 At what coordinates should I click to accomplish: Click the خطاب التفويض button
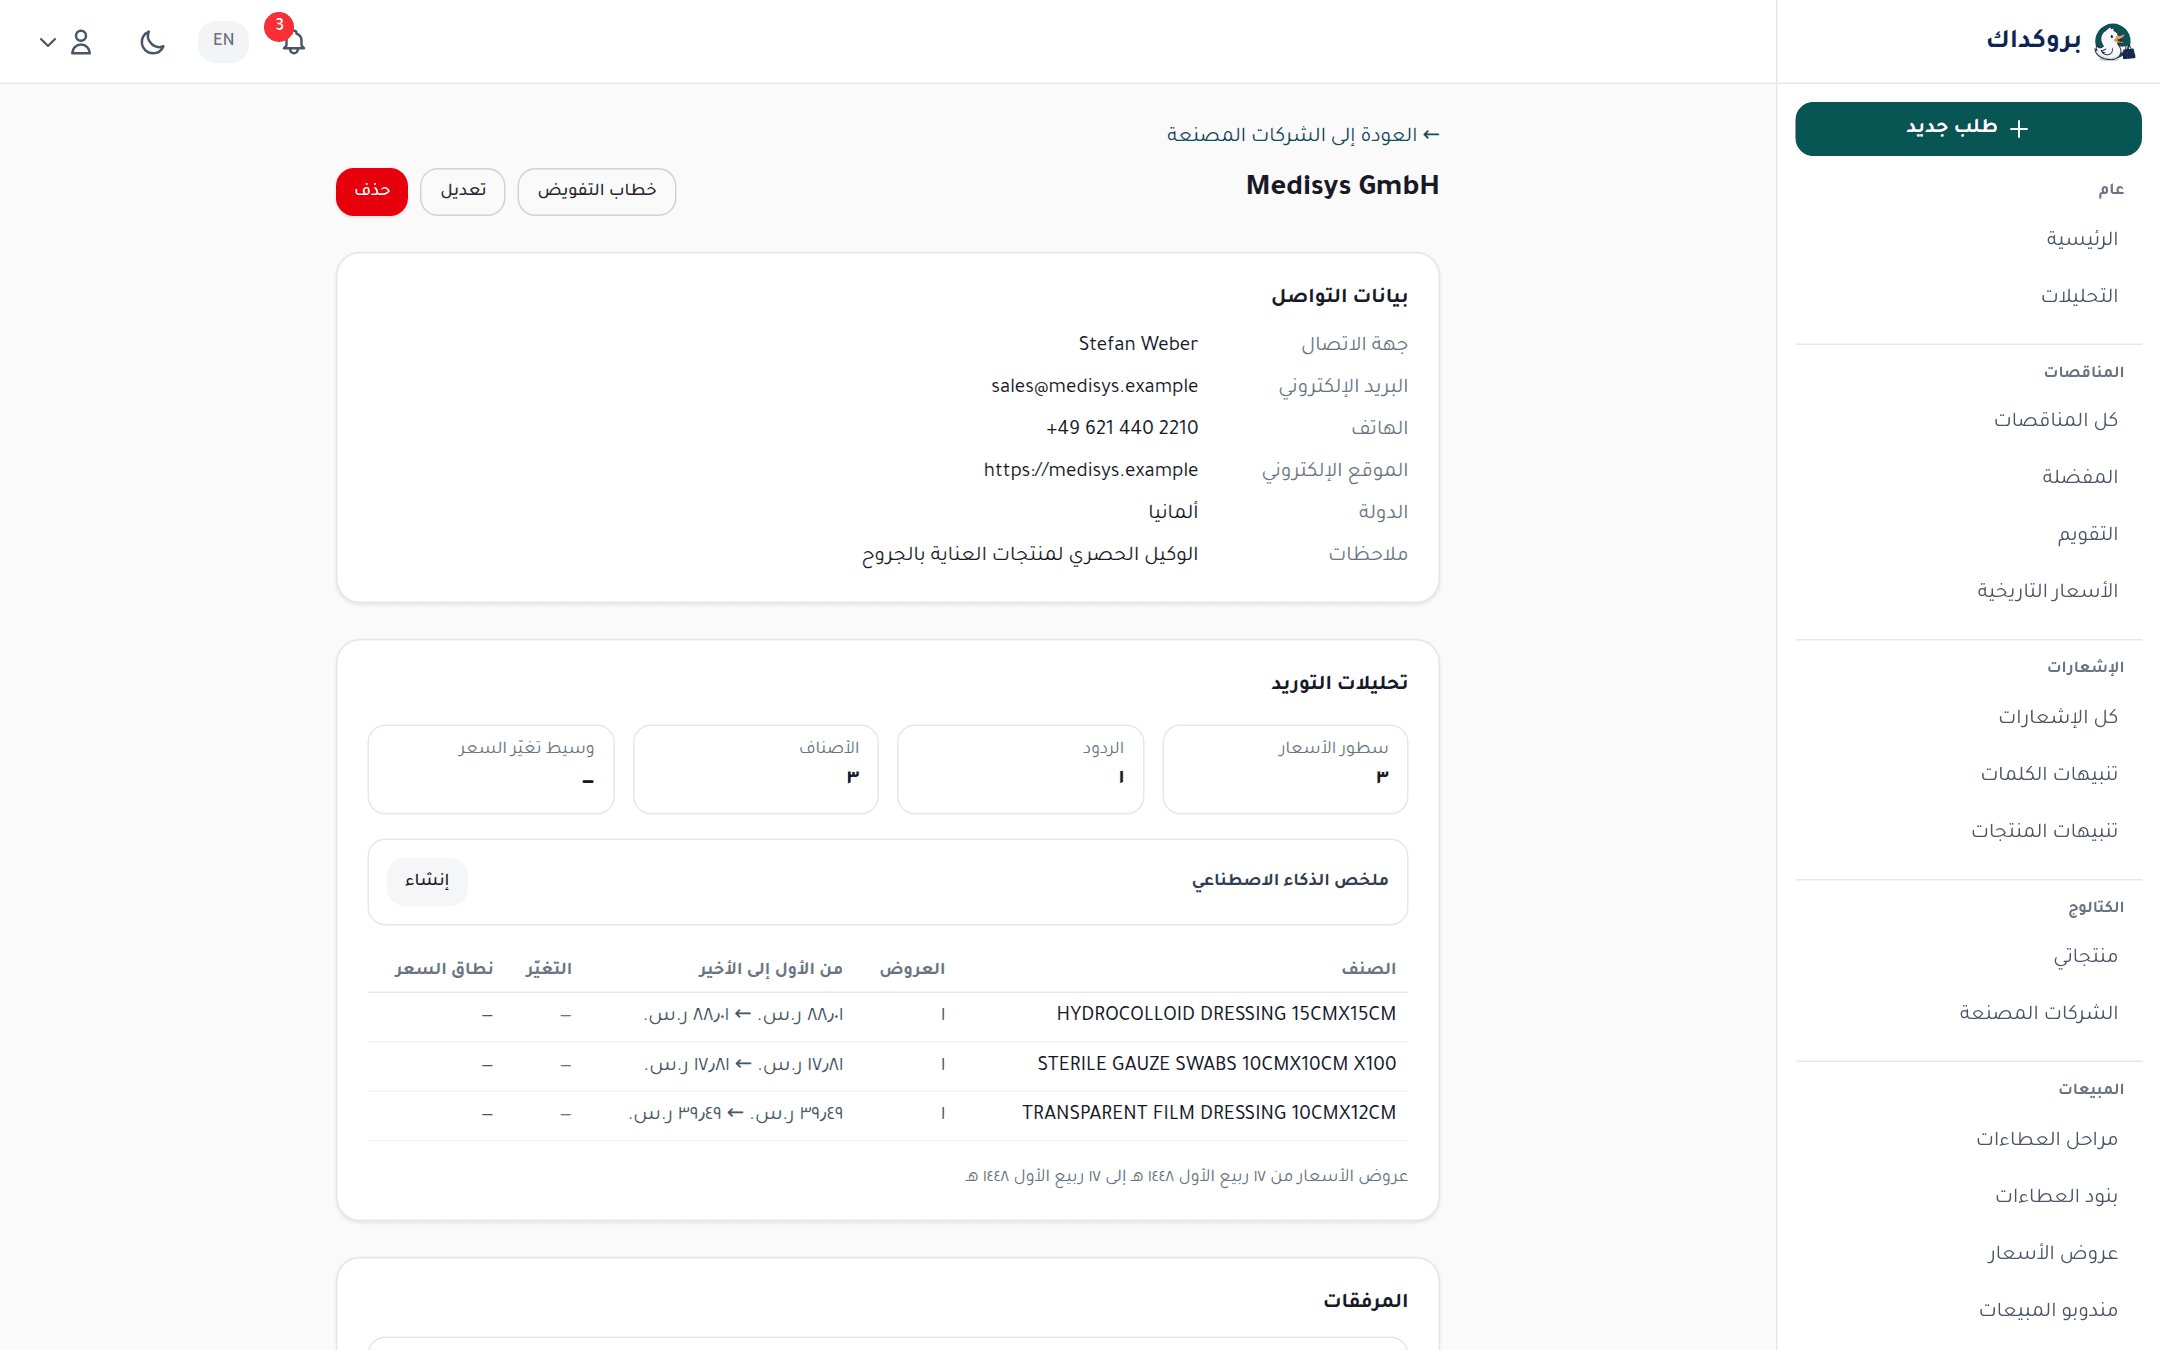pyautogui.click(x=597, y=191)
